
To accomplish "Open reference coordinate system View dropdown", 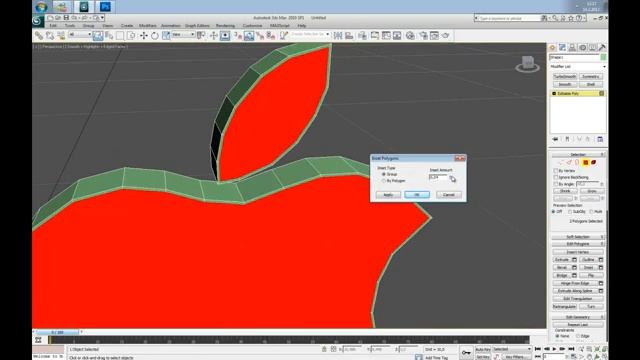I will (183, 35).
